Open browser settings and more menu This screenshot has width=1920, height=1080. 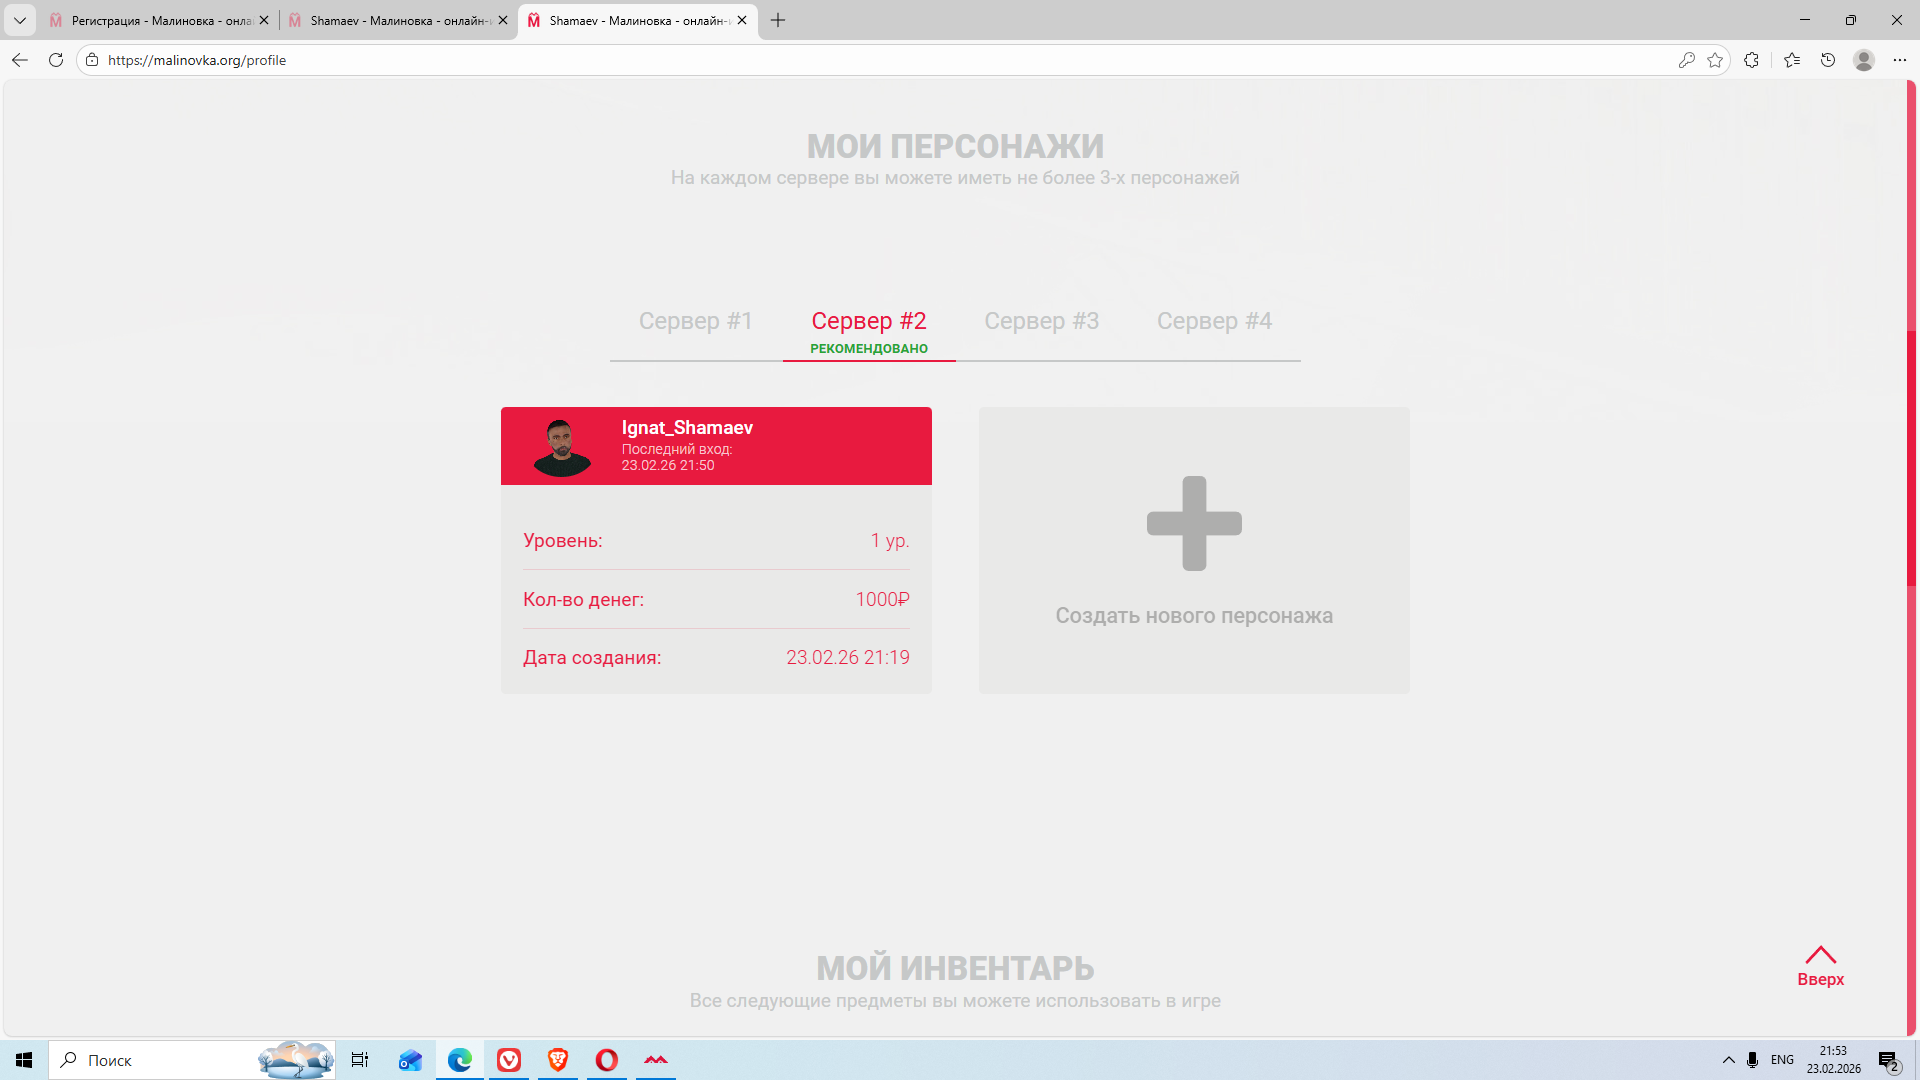coord(1899,60)
